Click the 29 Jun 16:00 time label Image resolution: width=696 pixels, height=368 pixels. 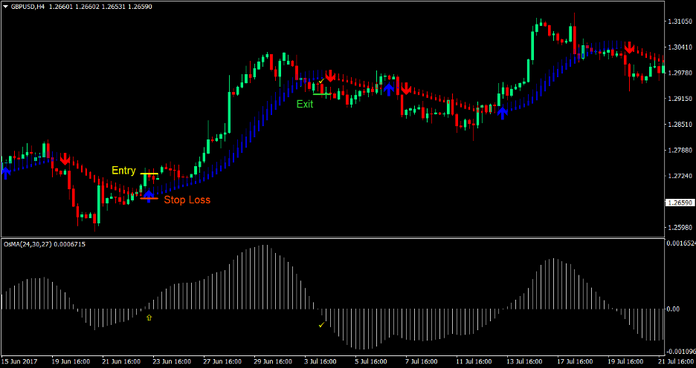[273, 361]
